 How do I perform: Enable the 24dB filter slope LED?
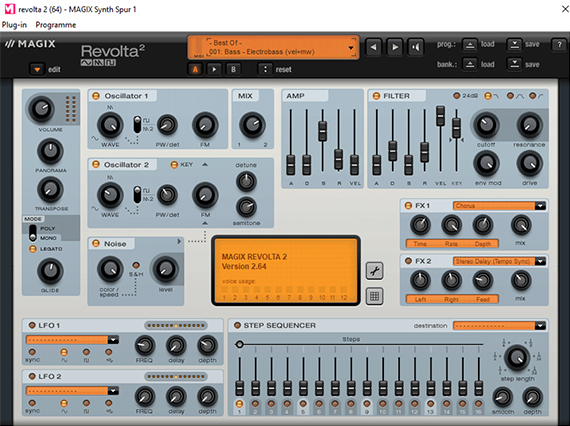457,96
